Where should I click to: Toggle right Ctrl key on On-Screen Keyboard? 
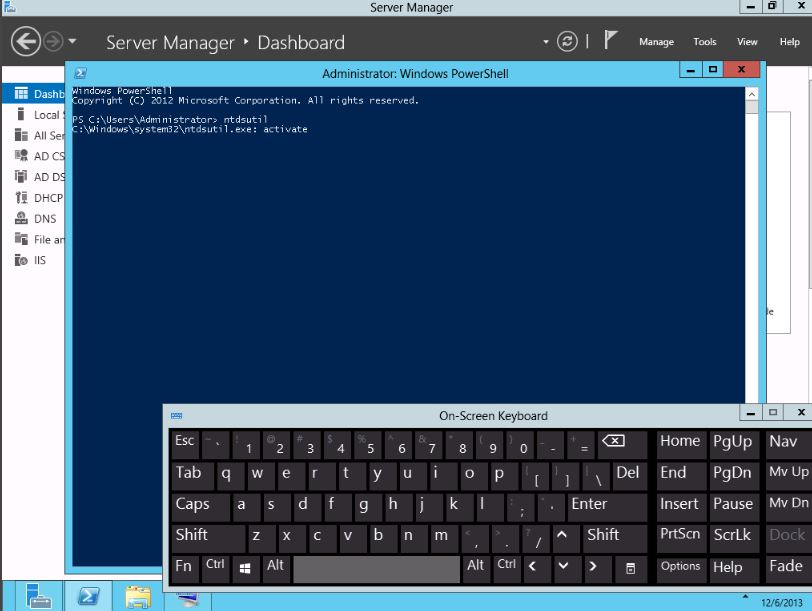pyautogui.click(x=506, y=569)
